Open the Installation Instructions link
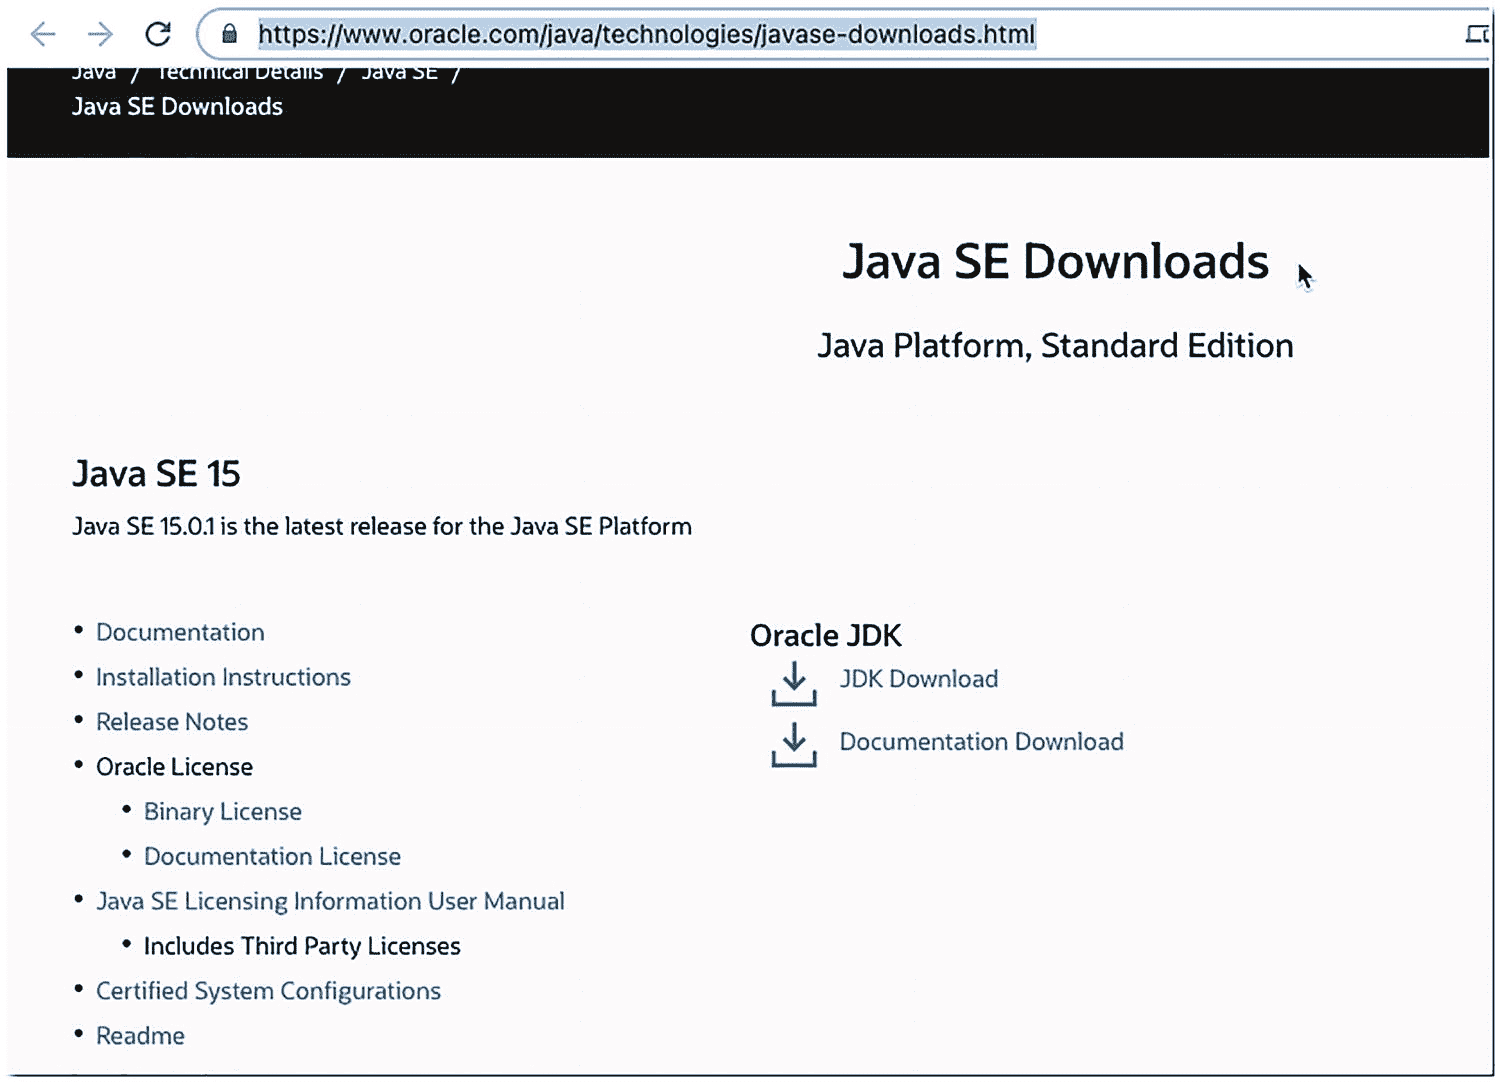This screenshot has width=1500, height=1082. (x=223, y=677)
